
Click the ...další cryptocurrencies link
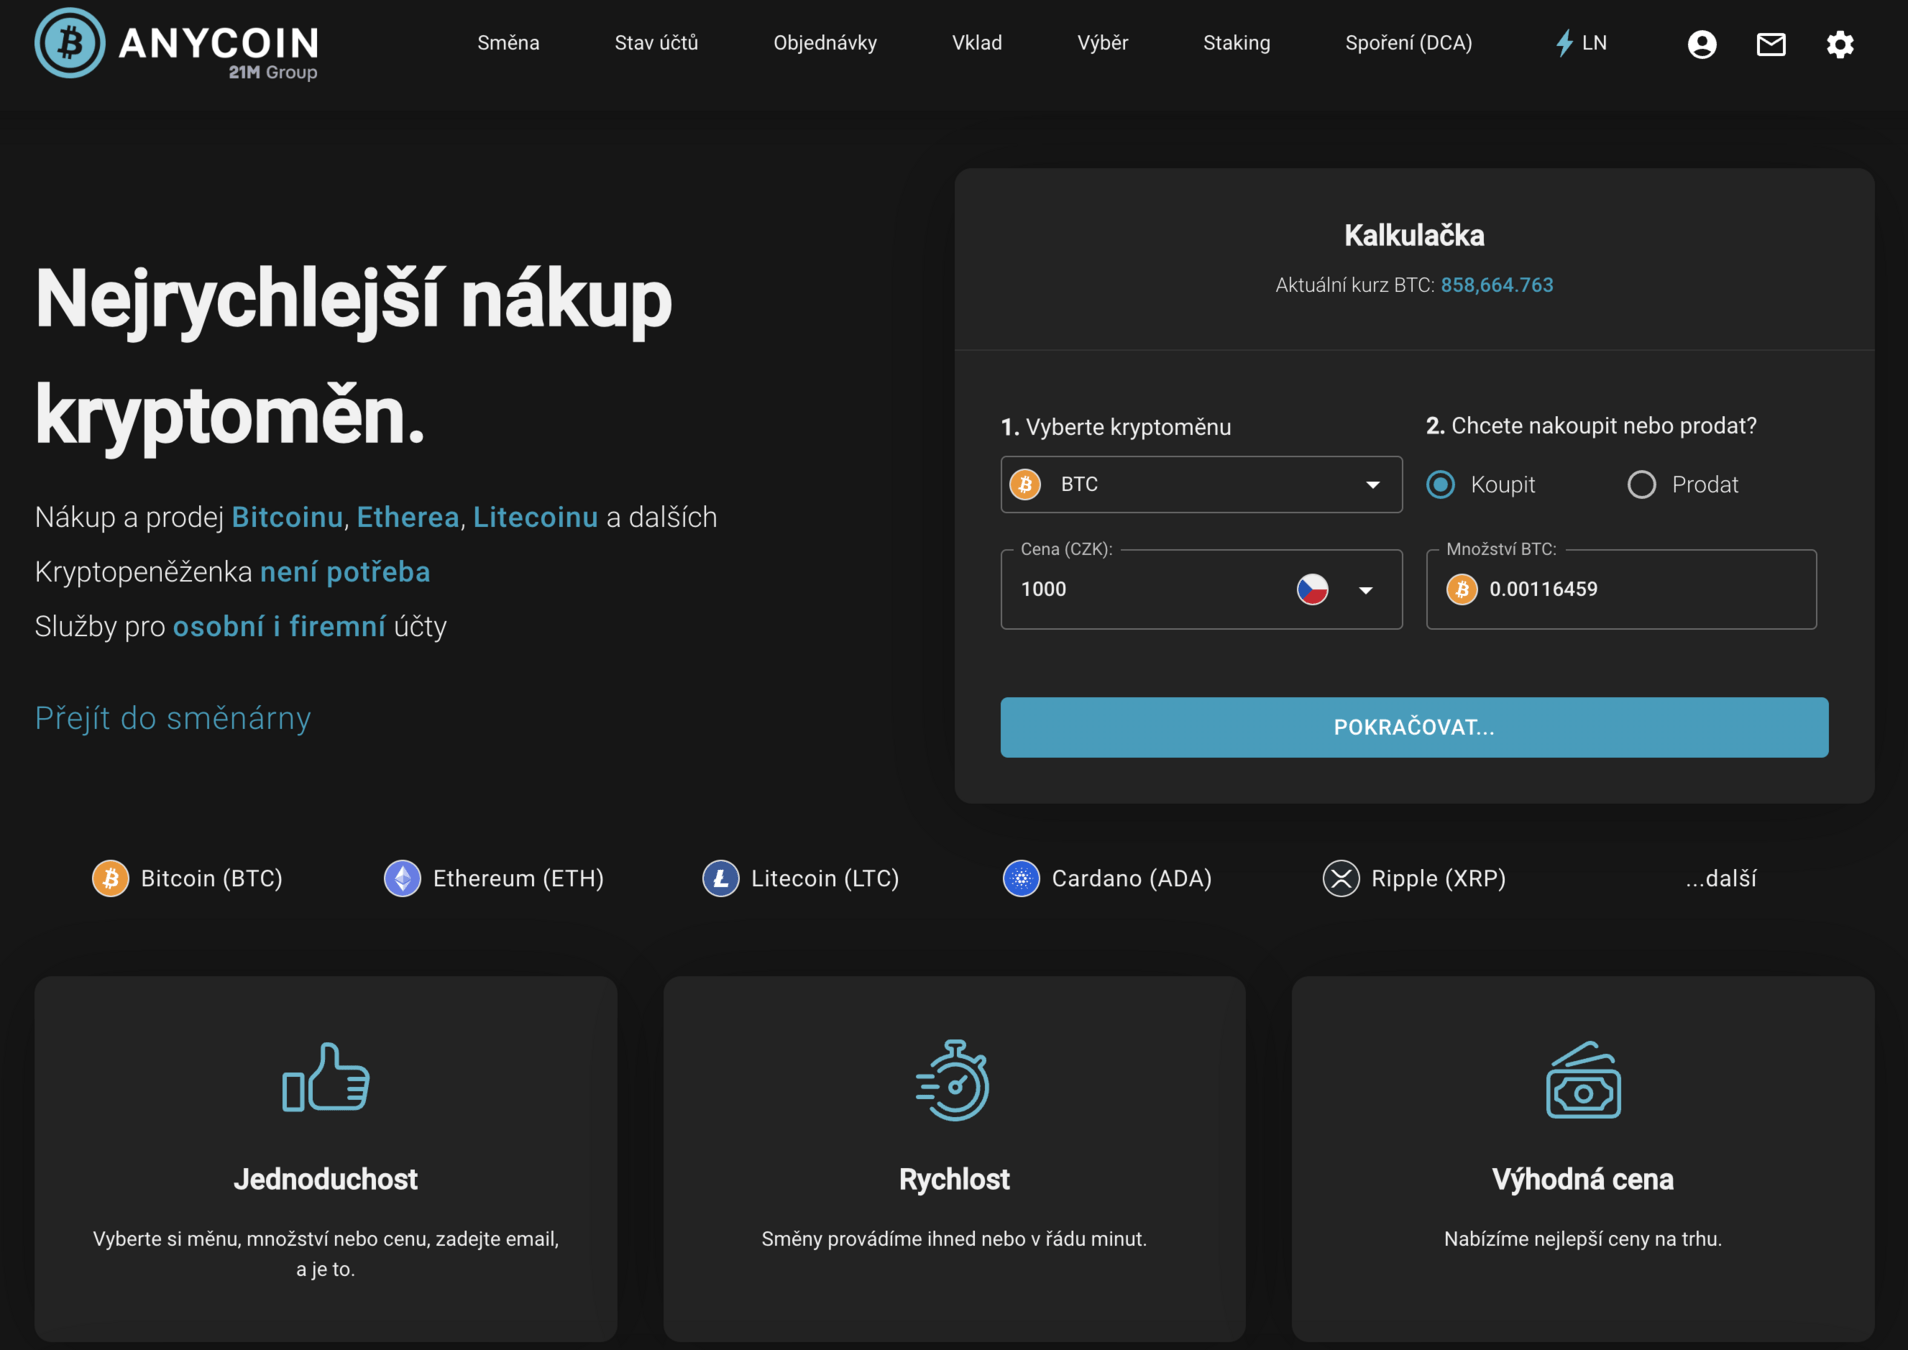(1720, 879)
